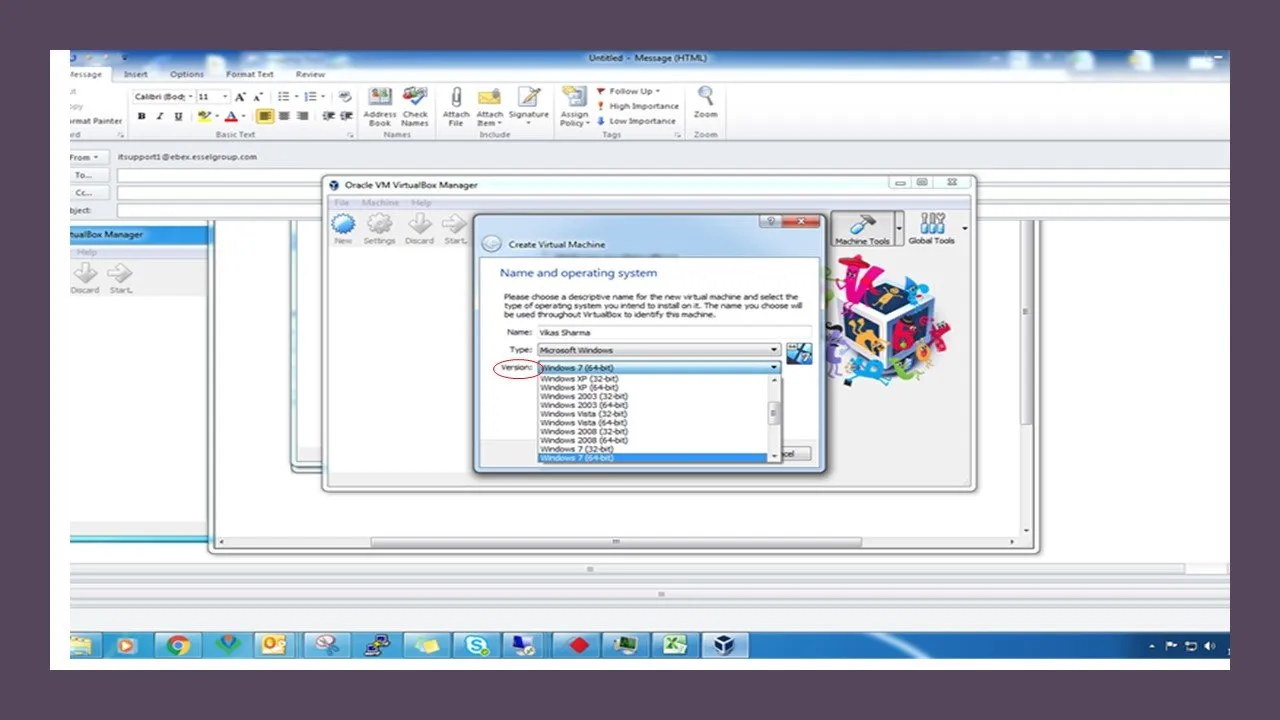1280x720 pixels.
Task: Open font size dropdown showing 11
Action: (x=225, y=97)
